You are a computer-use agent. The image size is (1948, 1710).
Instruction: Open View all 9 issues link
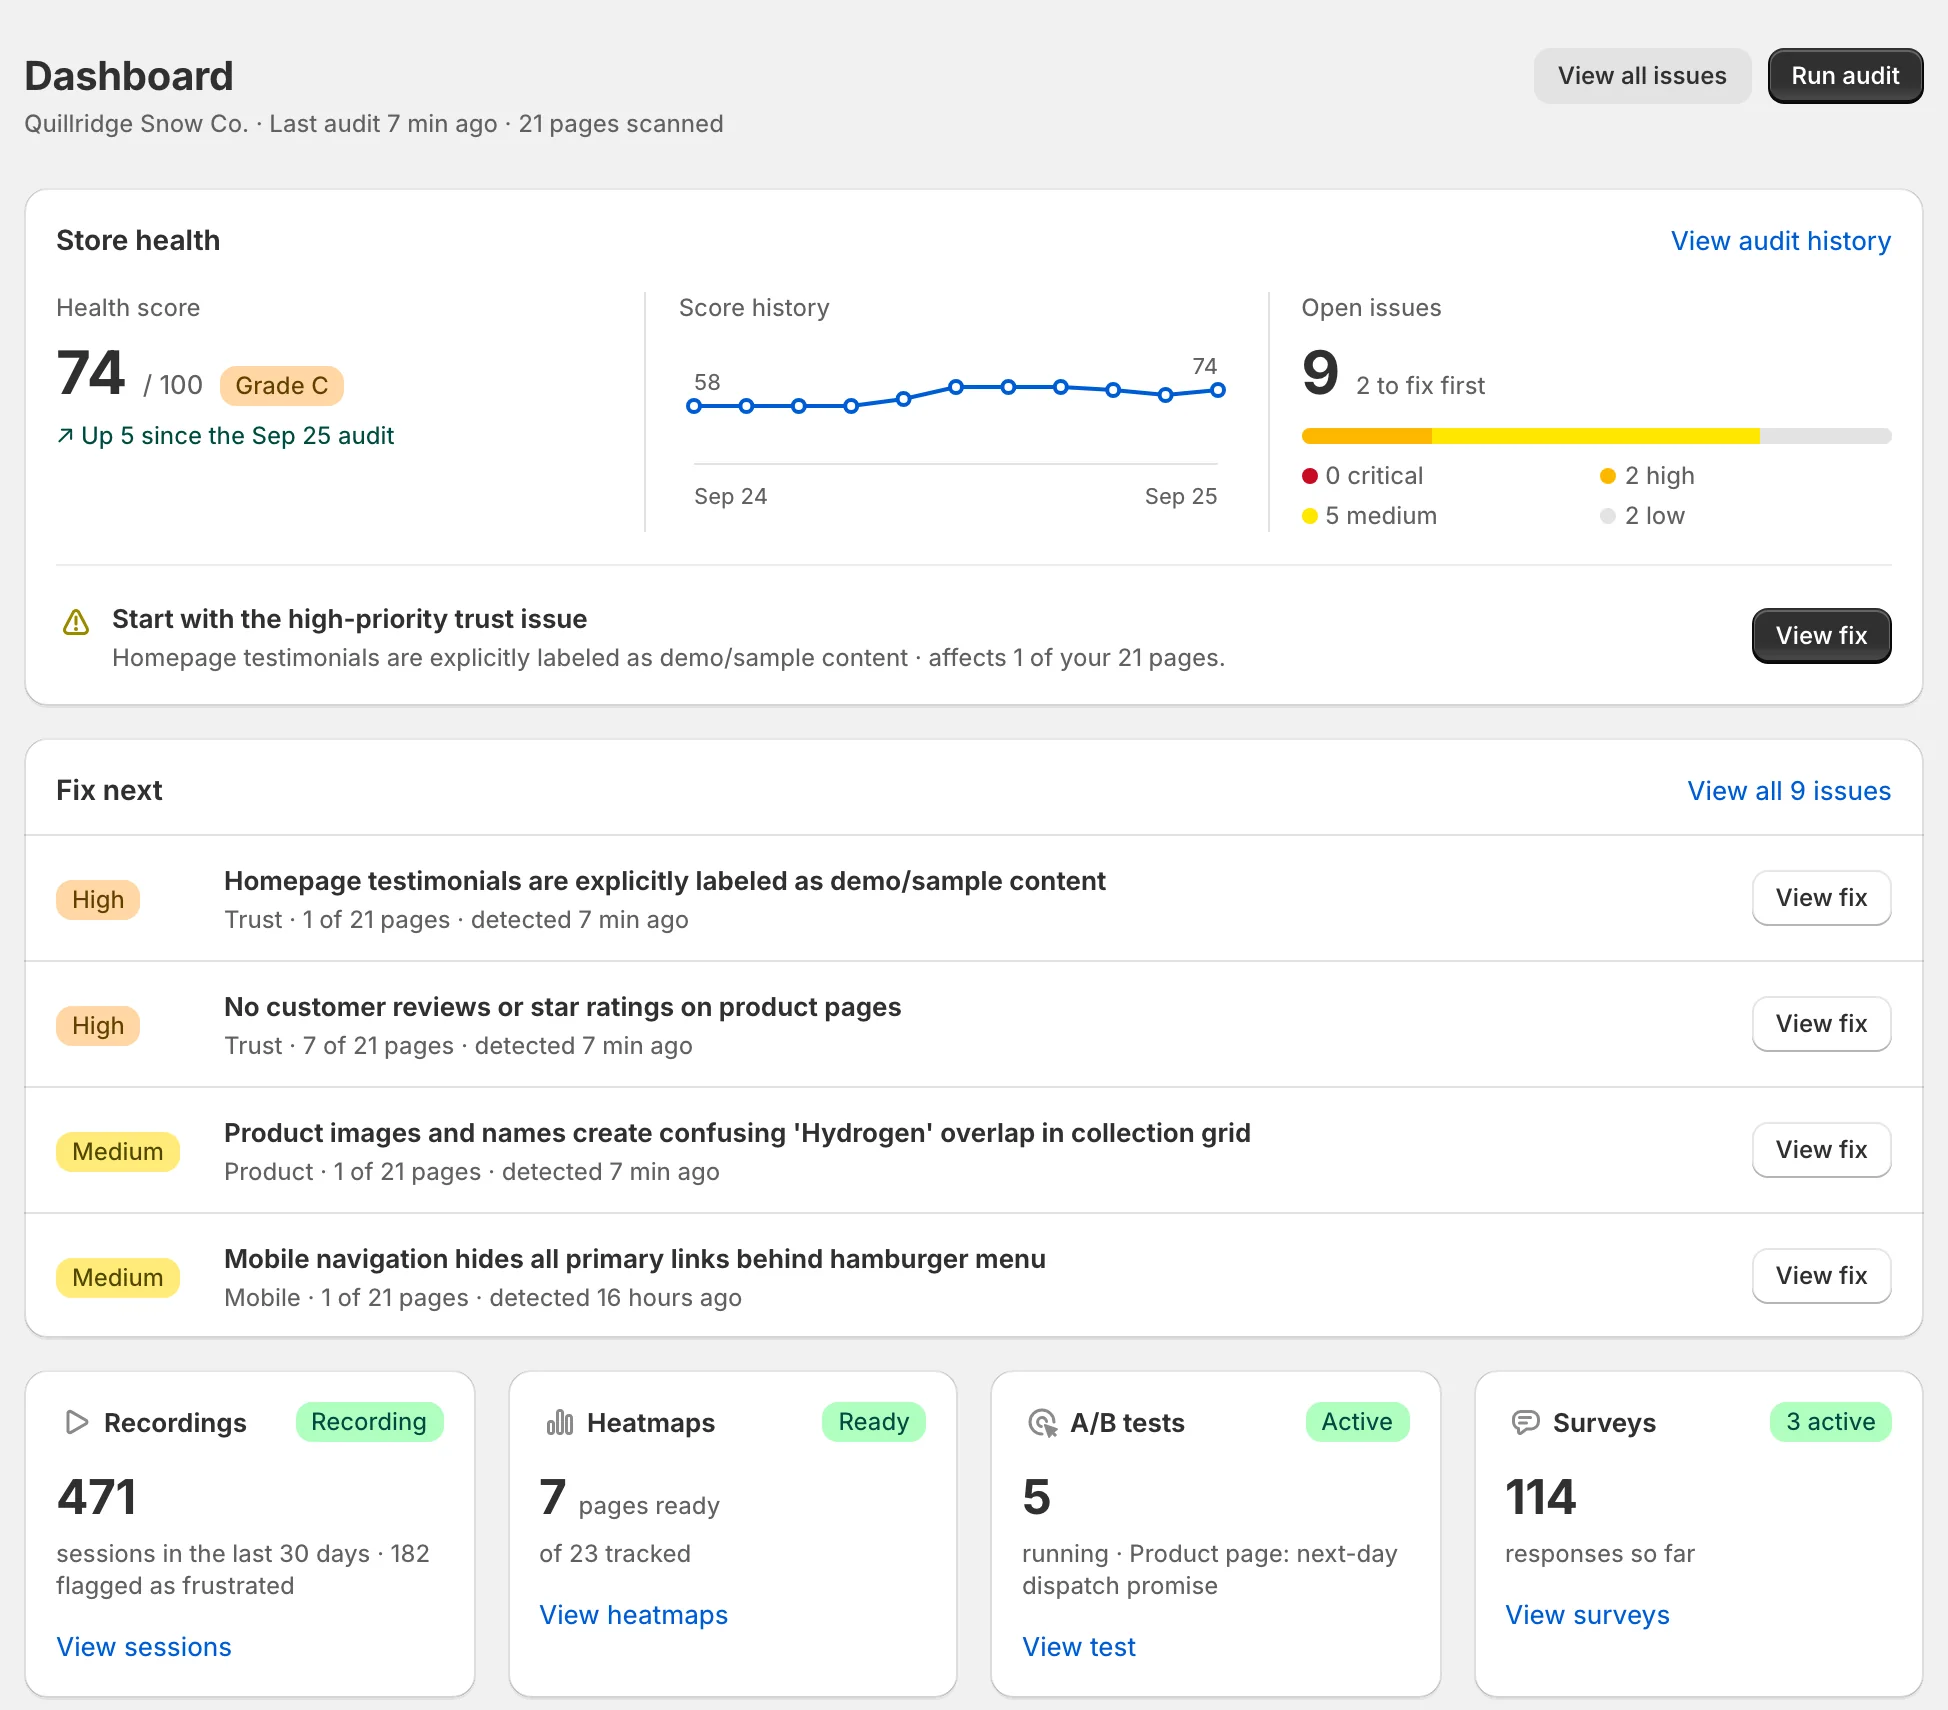tap(1789, 791)
